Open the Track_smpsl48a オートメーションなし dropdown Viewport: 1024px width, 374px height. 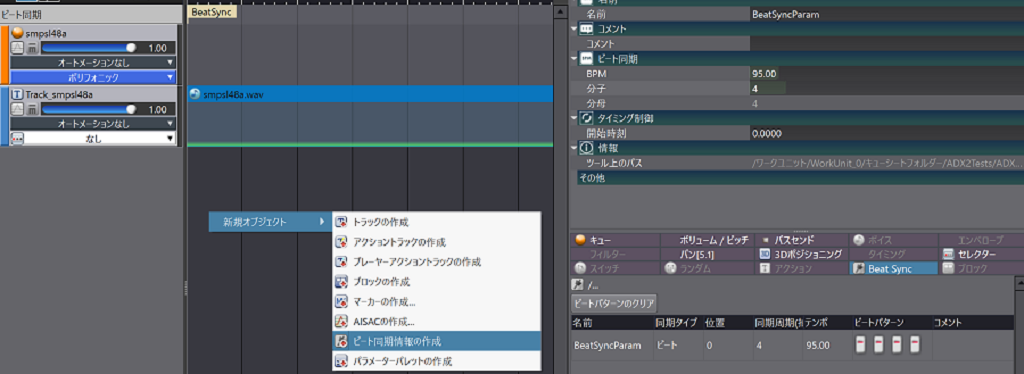pyautogui.click(x=93, y=123)
